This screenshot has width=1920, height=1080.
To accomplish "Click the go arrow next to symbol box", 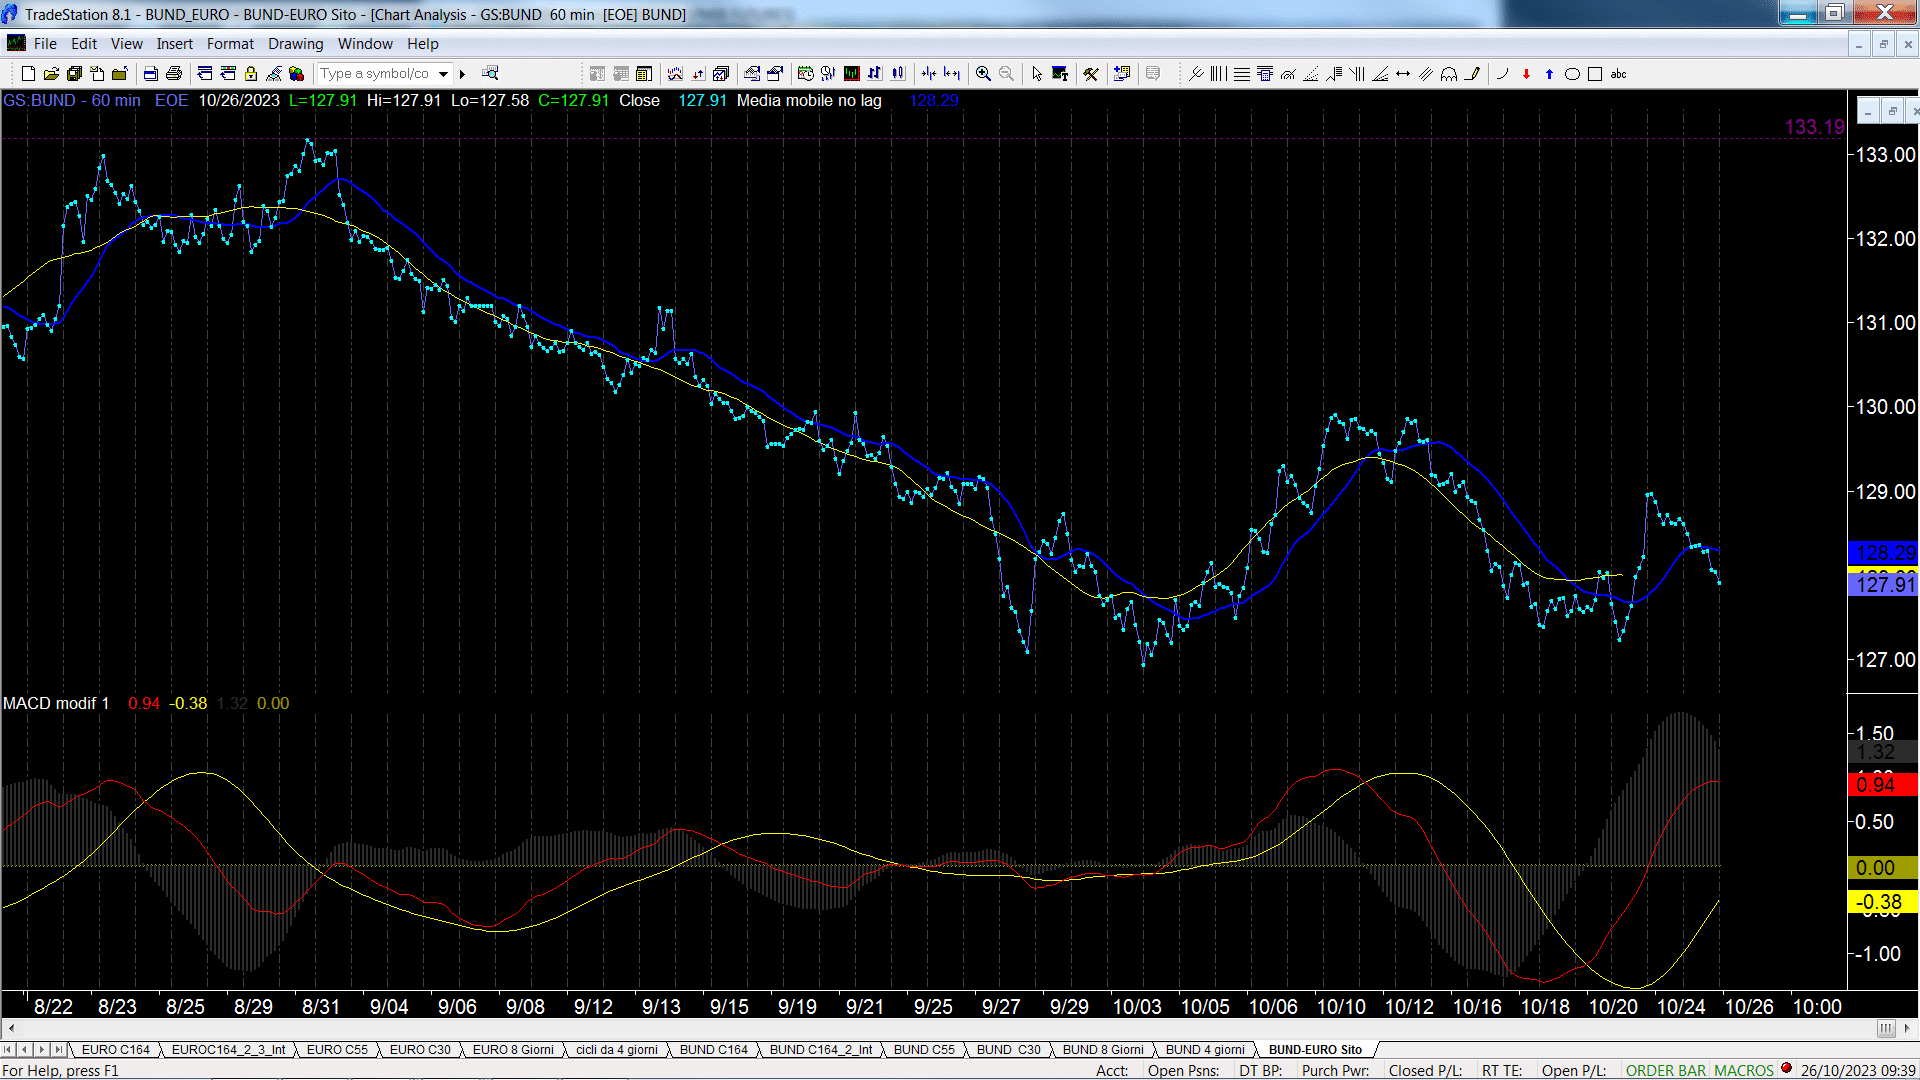I will [462, 74].
